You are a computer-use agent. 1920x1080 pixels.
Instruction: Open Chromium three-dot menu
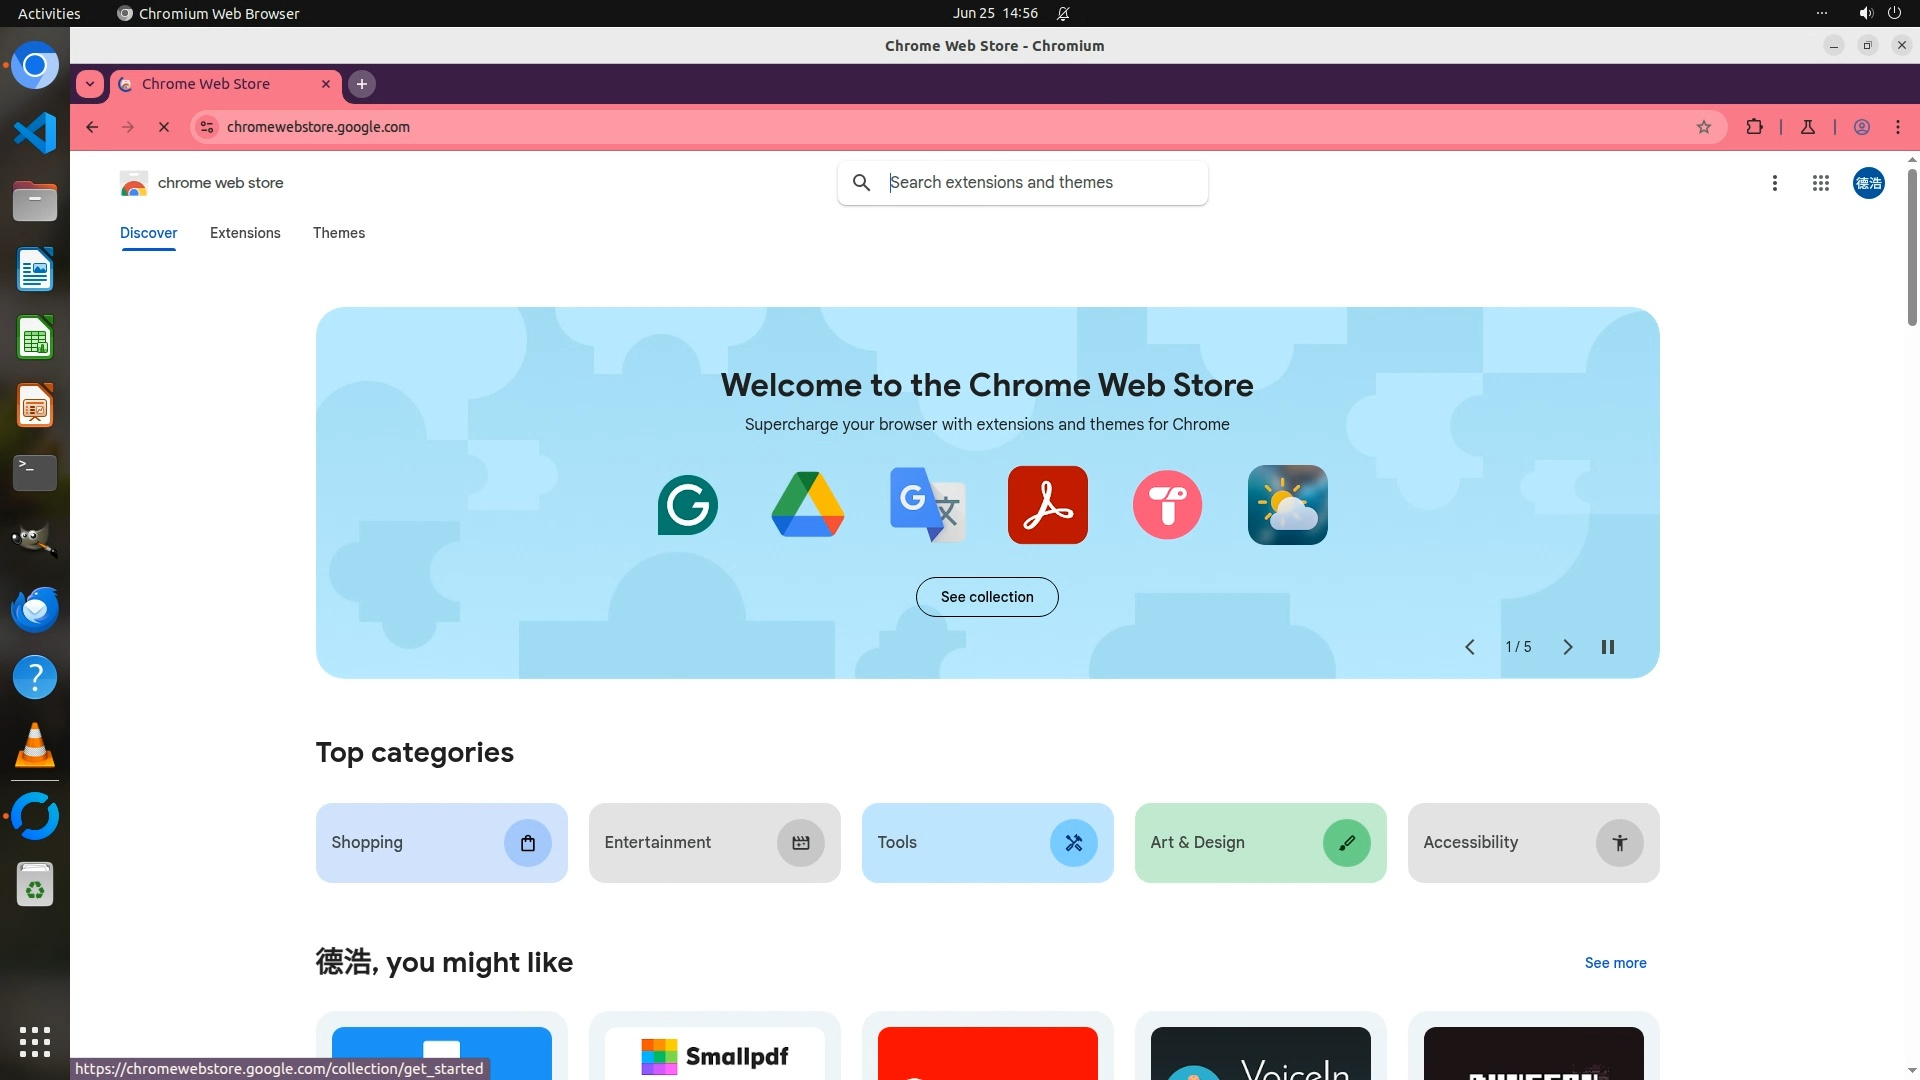pyautogui.click(x=1898, y=127)
